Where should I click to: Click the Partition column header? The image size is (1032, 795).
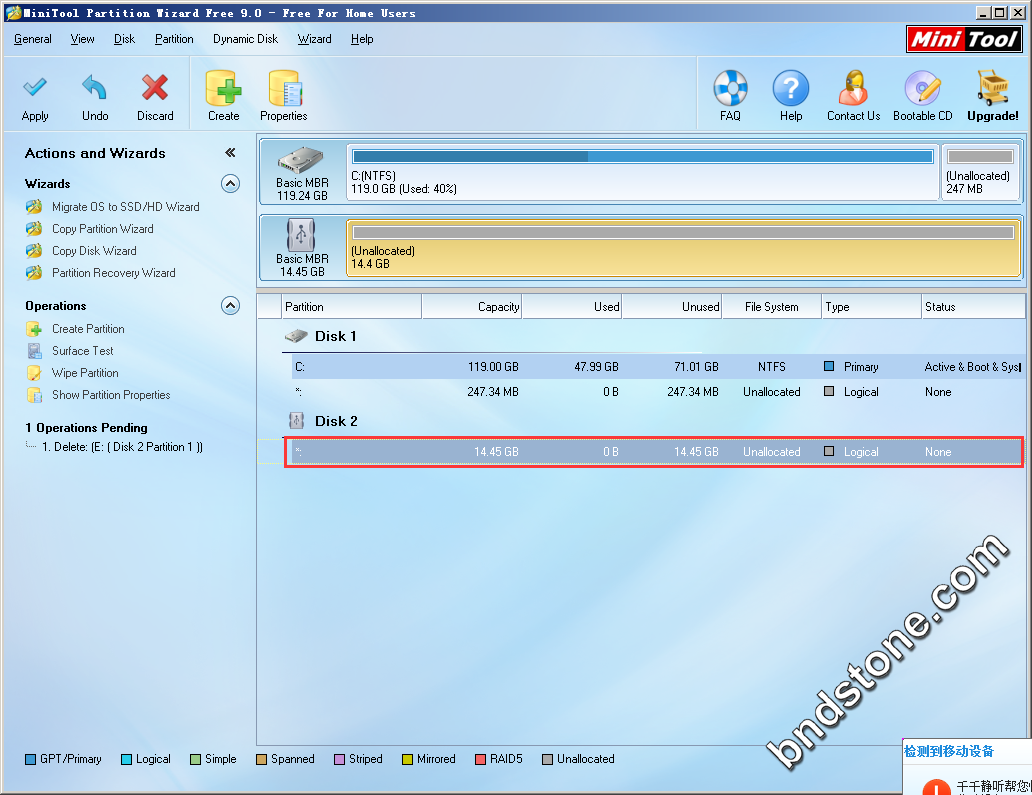(351, 307)
